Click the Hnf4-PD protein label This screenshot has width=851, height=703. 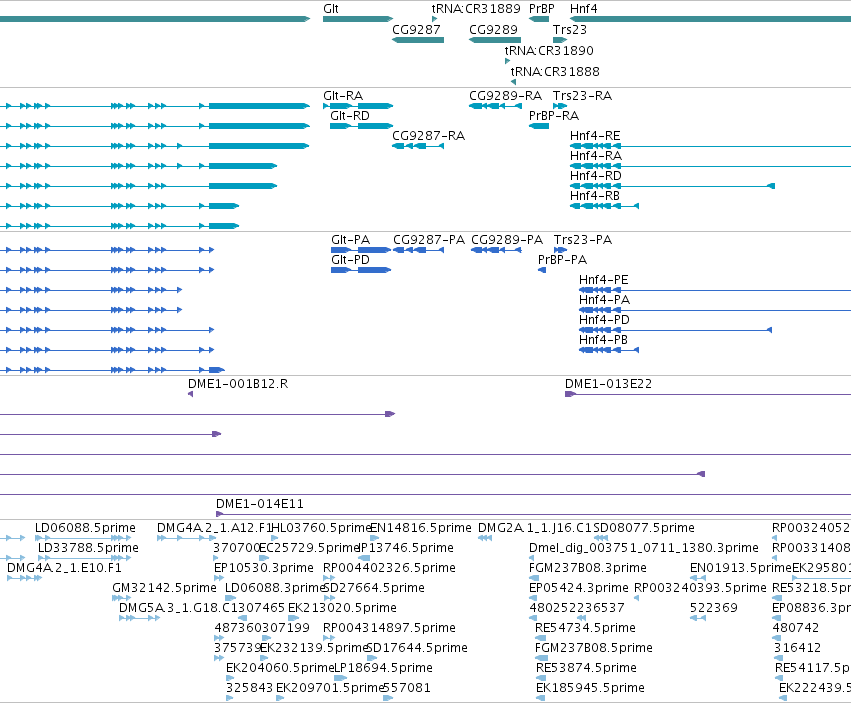[605, 320]
